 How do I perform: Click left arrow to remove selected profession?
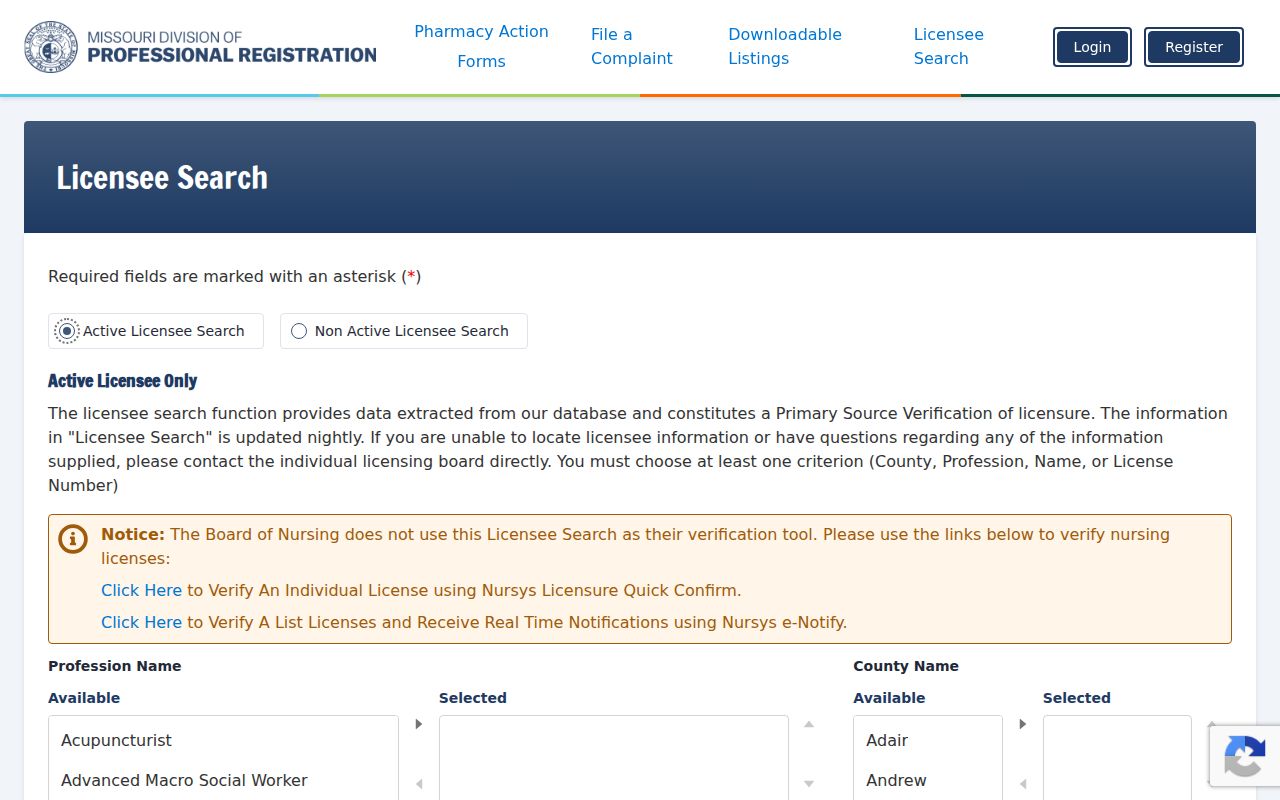[419, 784]
